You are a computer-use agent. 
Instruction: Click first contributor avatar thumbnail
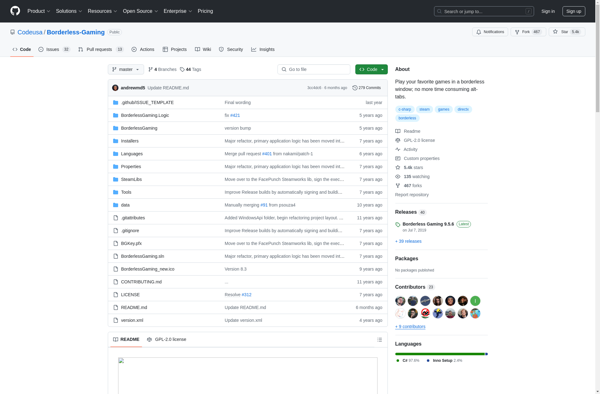click(400, 301)
